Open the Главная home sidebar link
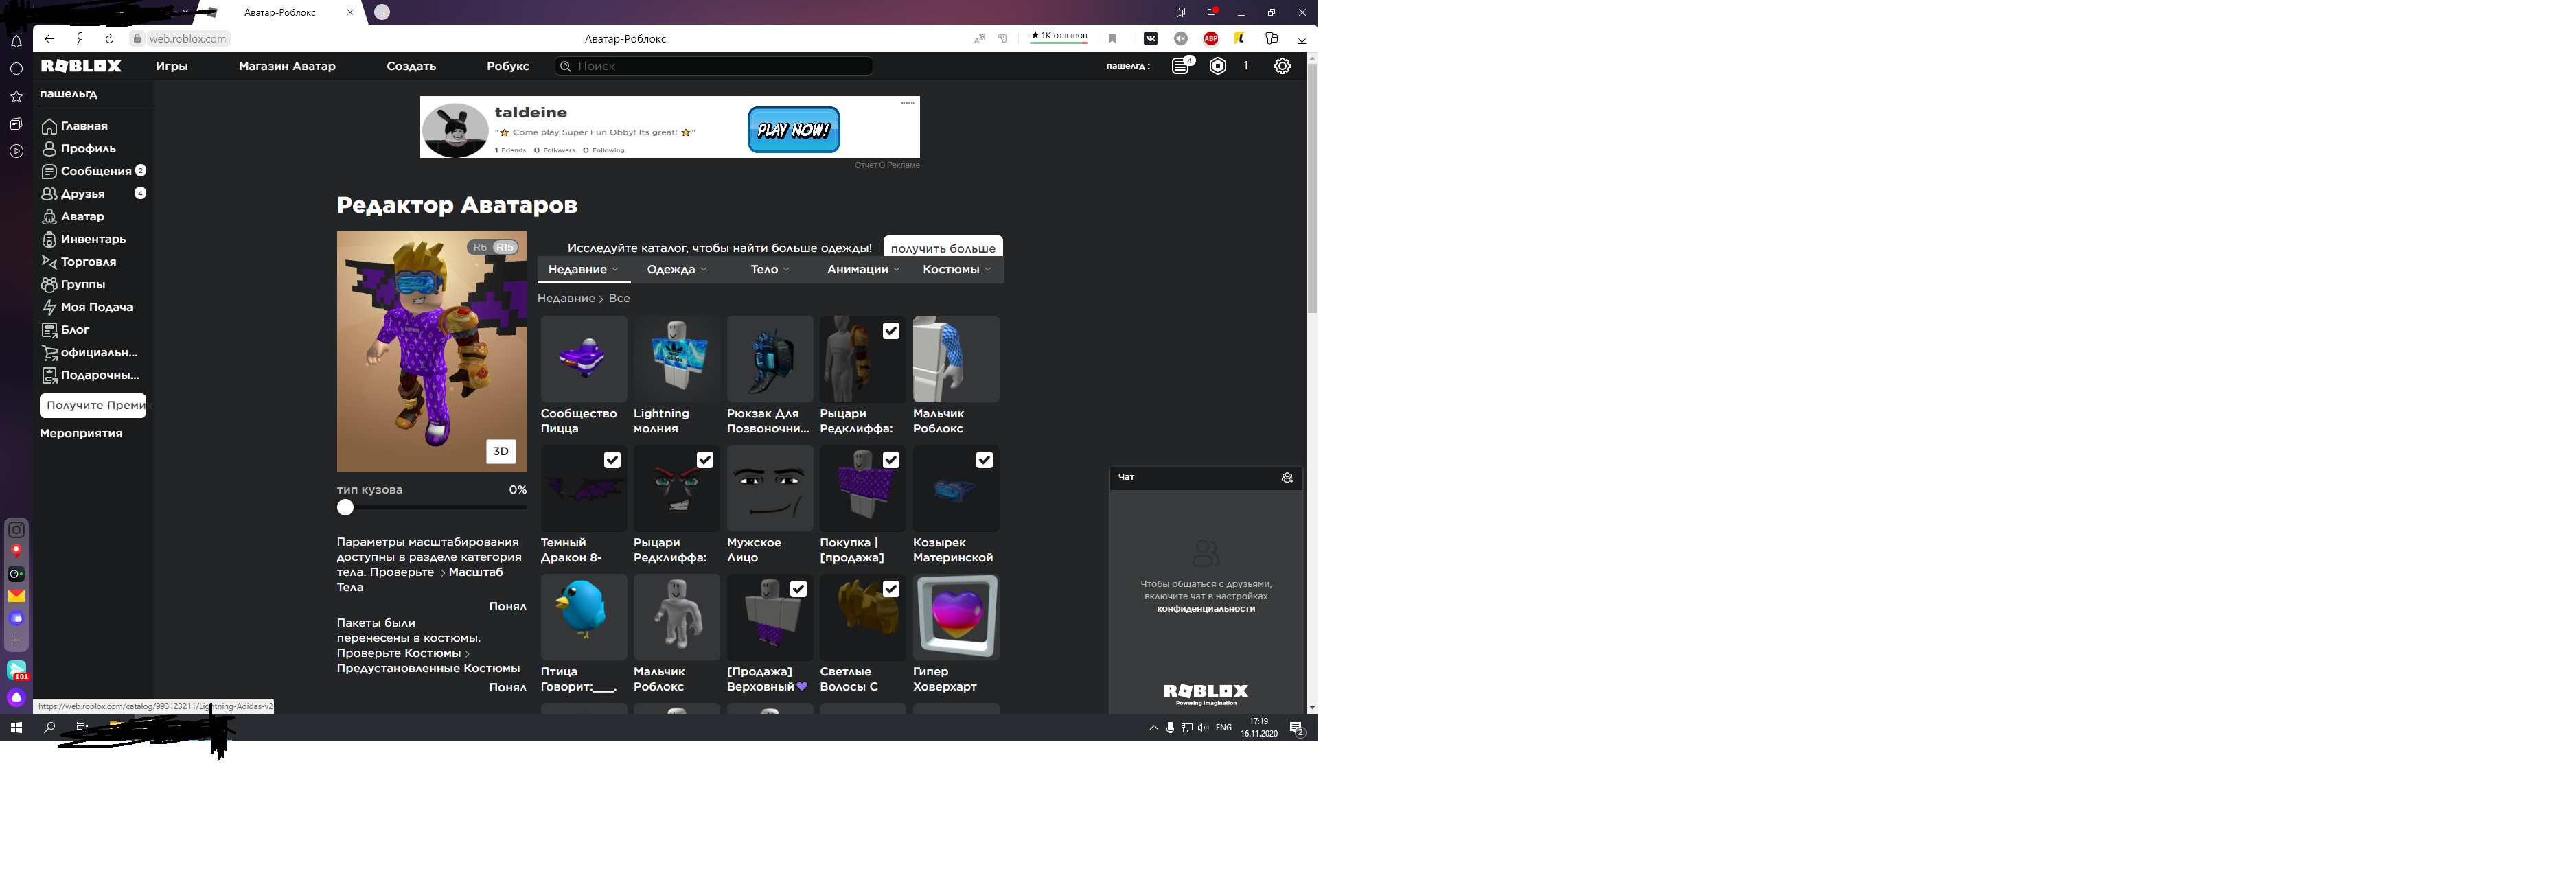This screenshot has height=869, width=2576. pos(75,126)
